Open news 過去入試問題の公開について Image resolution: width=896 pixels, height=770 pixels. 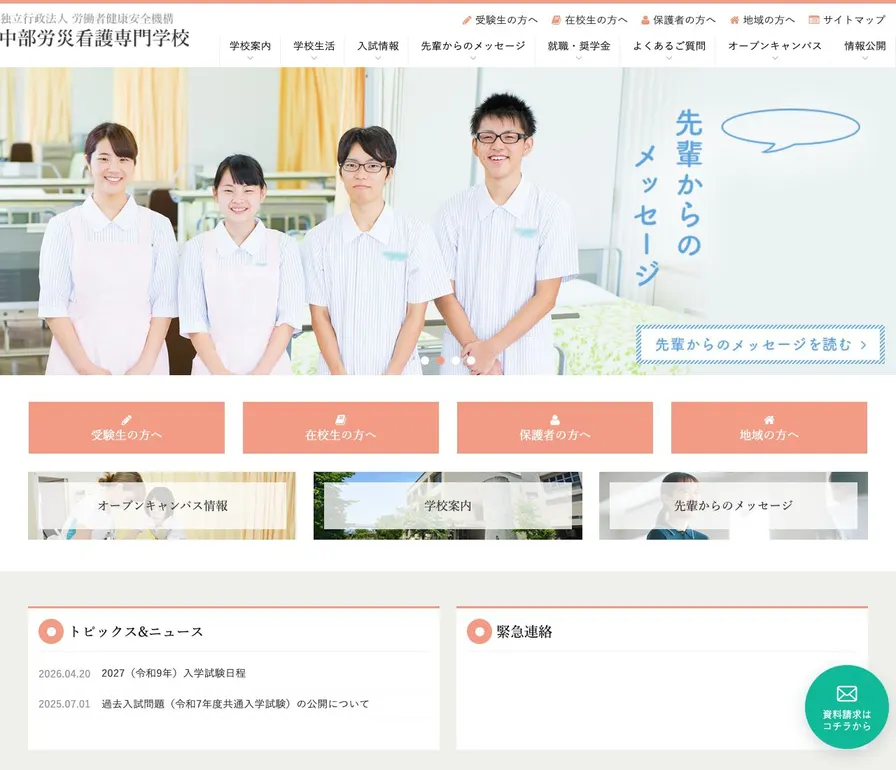coord(235,704)
